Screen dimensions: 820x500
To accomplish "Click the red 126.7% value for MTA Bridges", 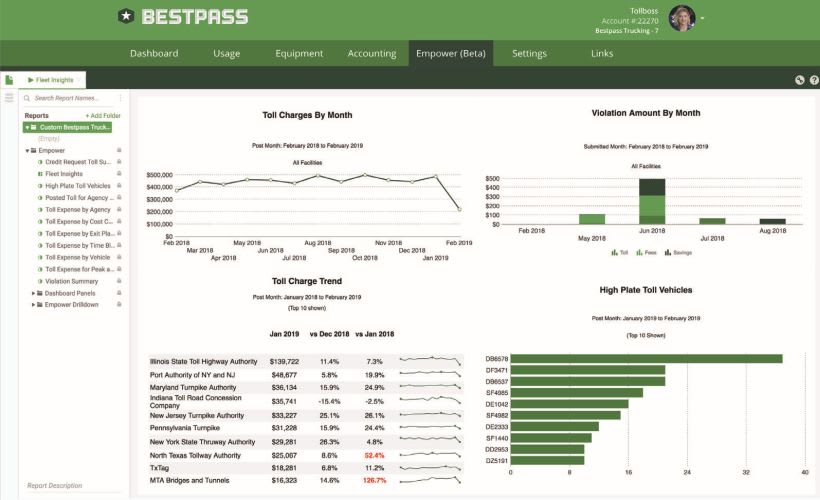I will point(374,480).
